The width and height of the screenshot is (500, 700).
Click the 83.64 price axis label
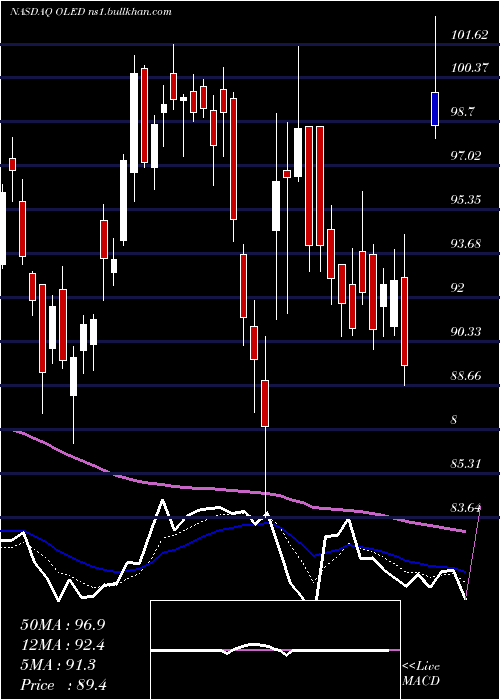pos(466,508)
